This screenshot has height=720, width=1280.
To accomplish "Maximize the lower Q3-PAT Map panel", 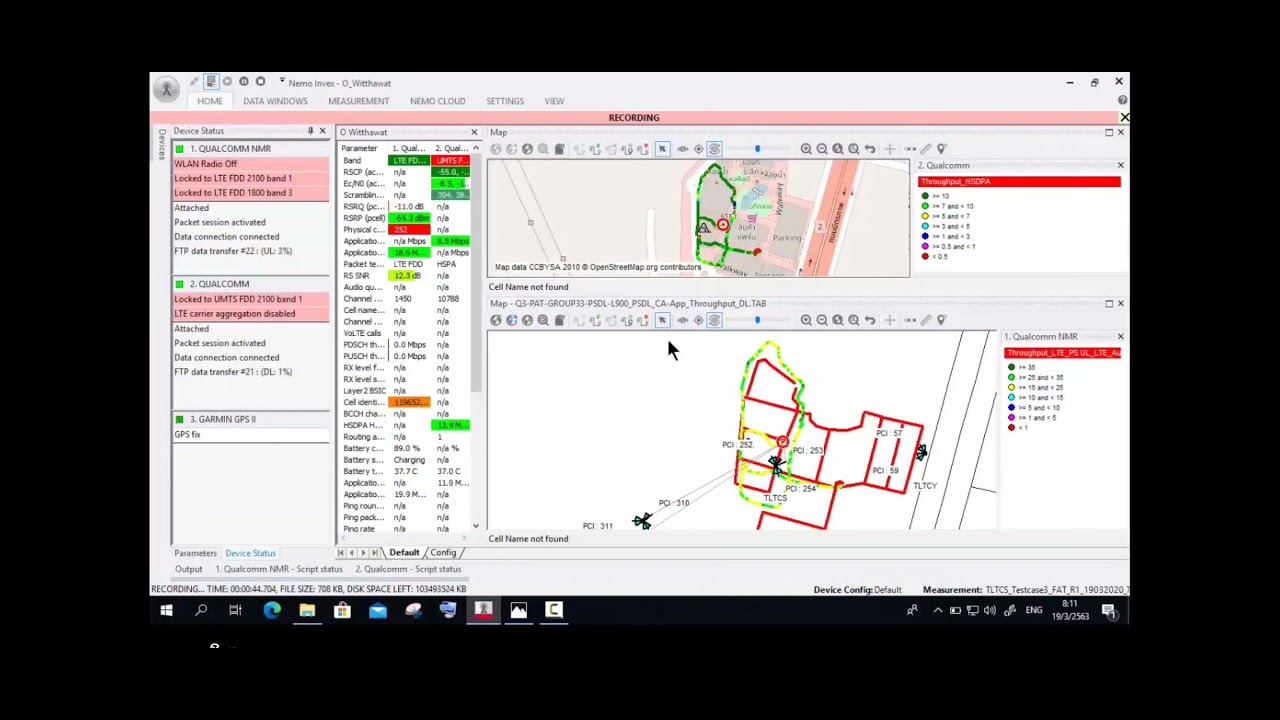I will coord(1108,303).
